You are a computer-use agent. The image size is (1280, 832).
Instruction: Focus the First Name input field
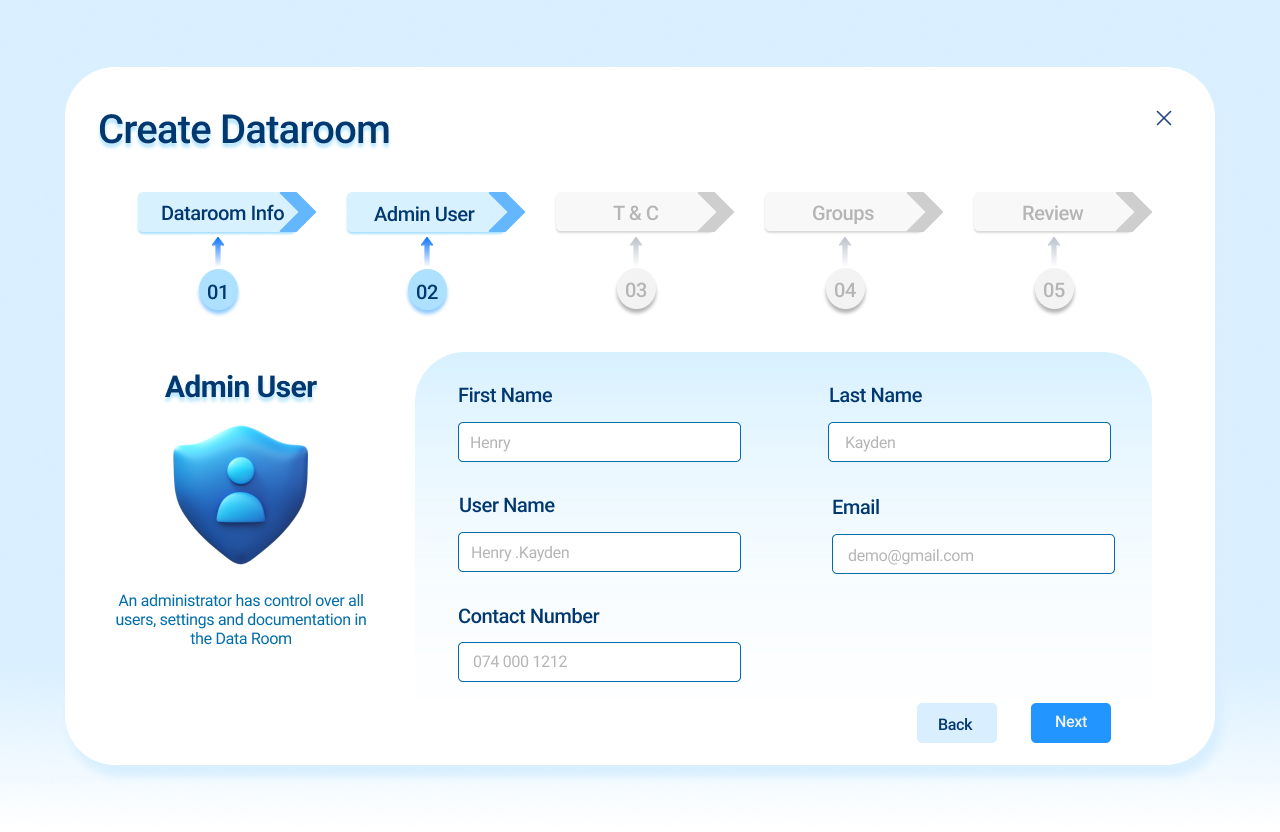[599, 442]
